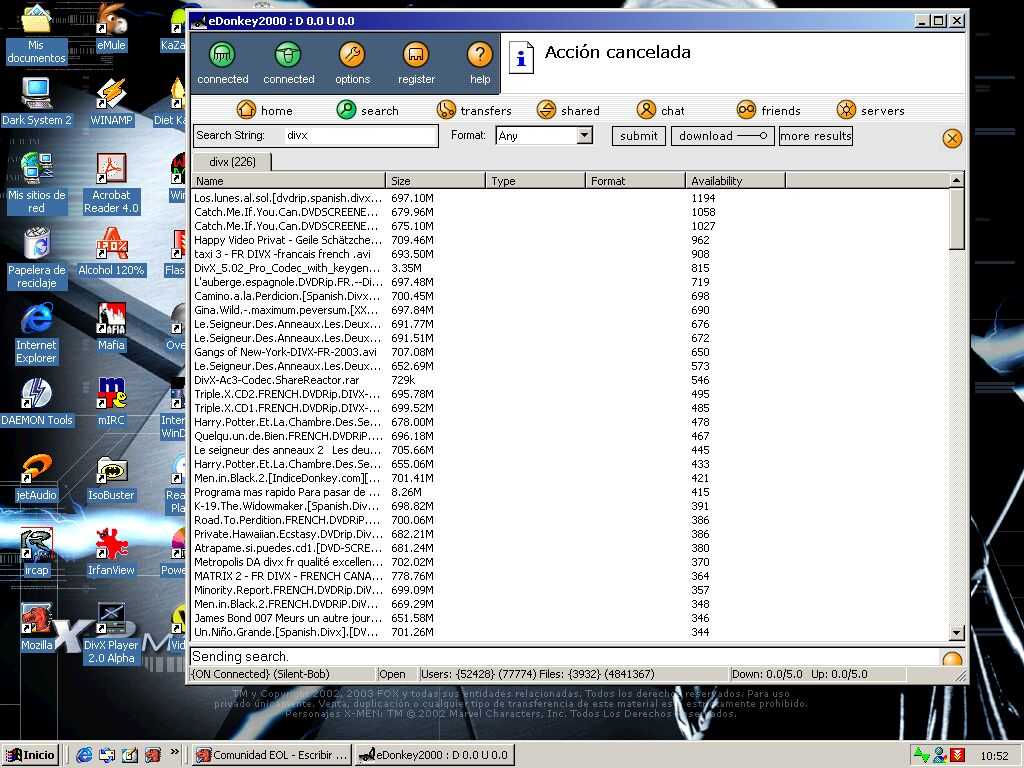Open the Inicio start button
The width and height of the screenshot is (1024, 768).
33,755
